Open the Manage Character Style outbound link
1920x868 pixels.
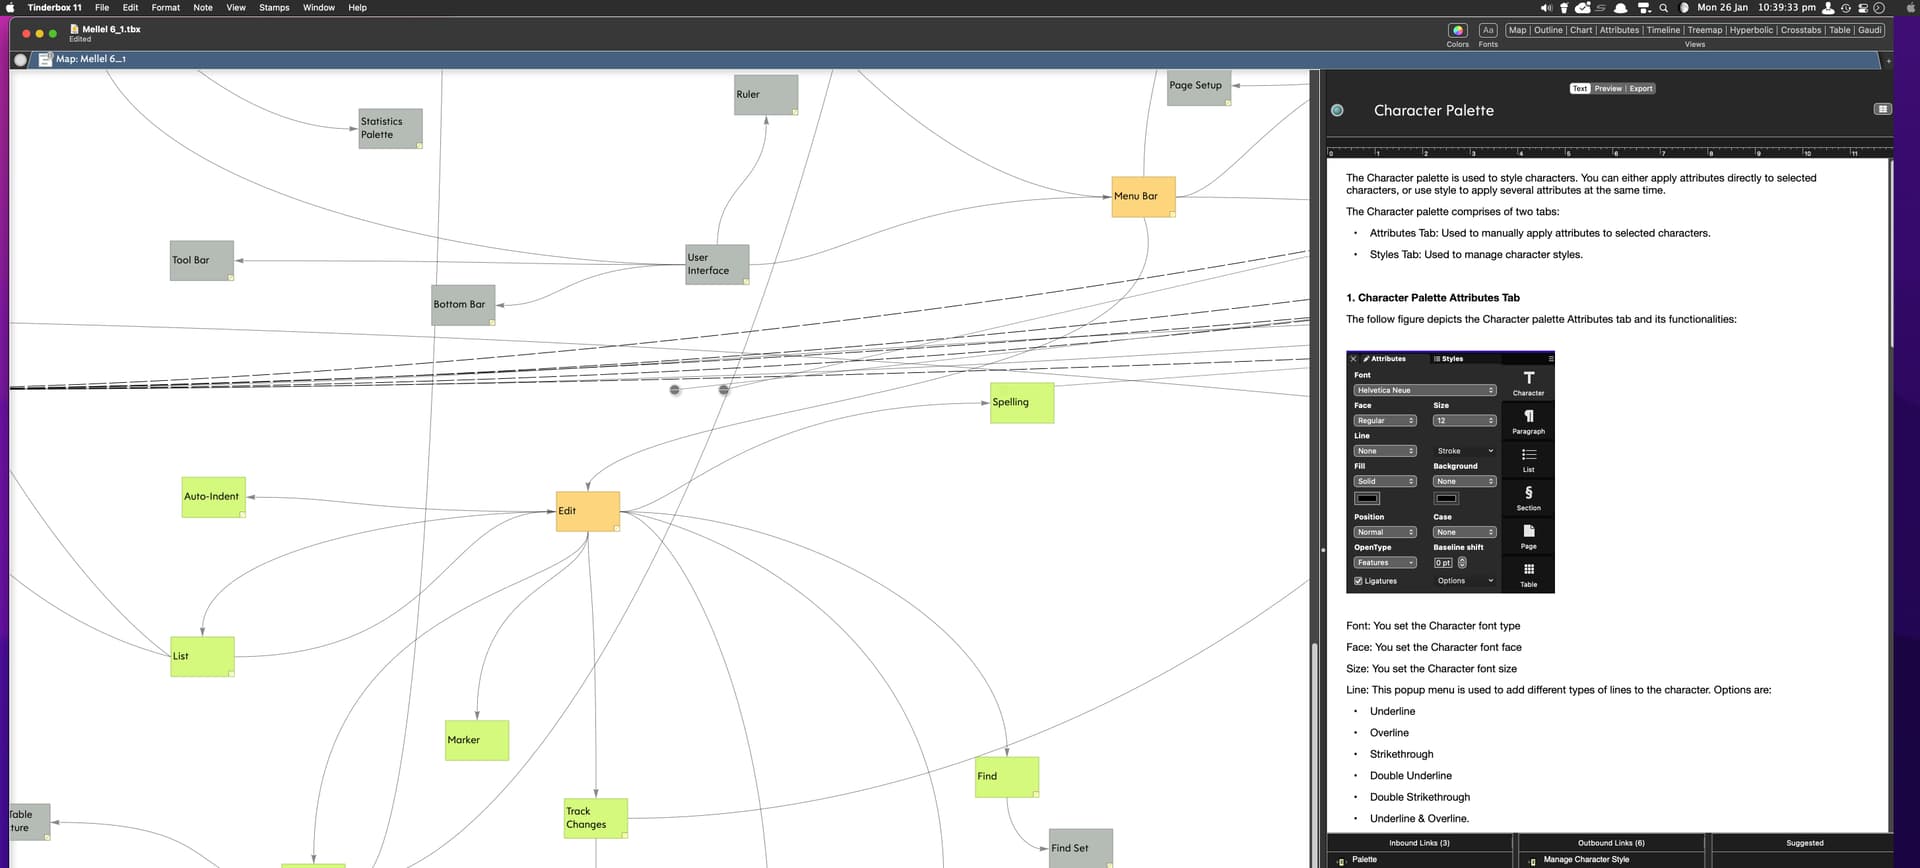click(x=1585, y=859)
